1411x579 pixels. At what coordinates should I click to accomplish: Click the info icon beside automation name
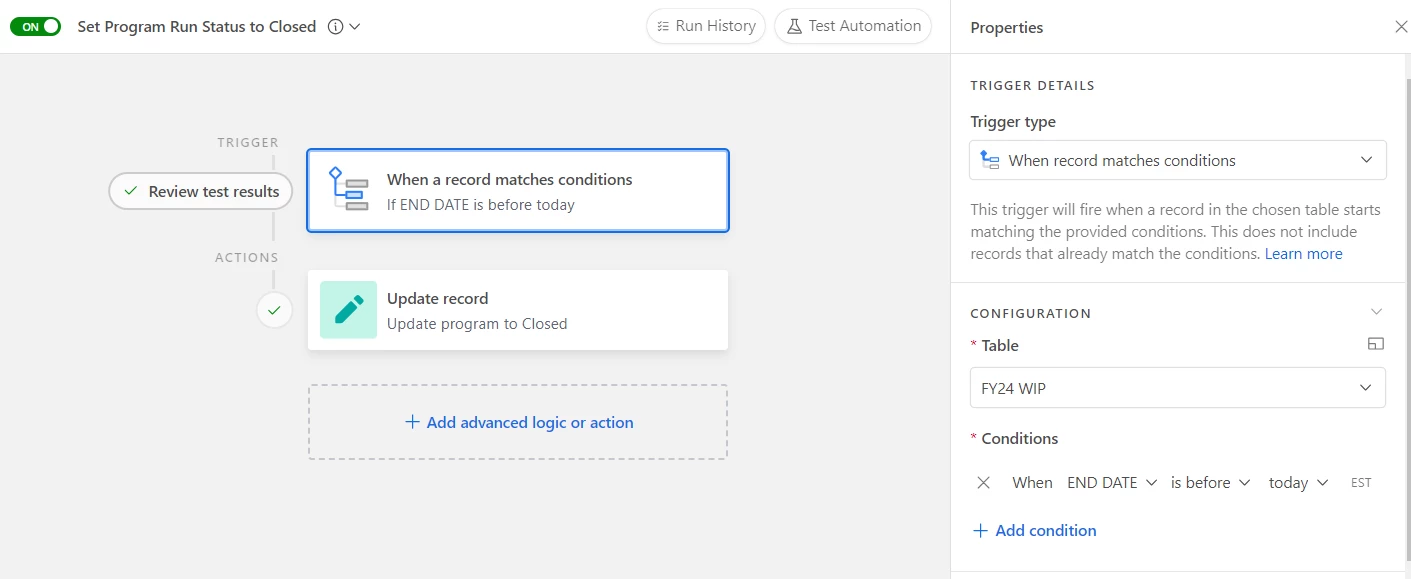(x=335, y=27)
